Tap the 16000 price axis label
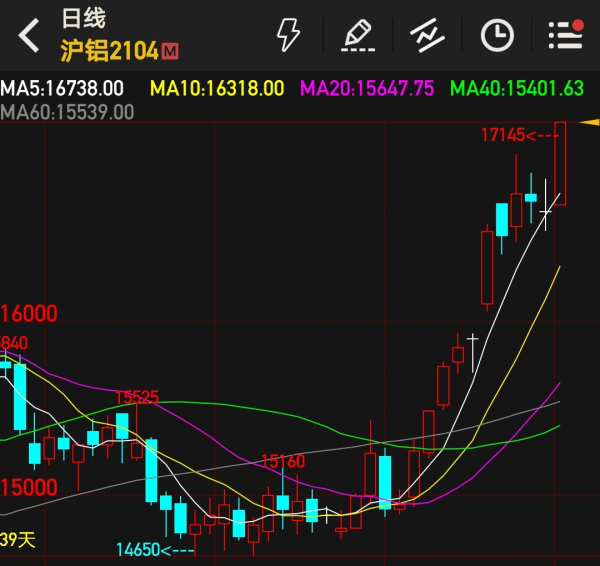This screenshot has width=600, height=566. coord(29,313)
